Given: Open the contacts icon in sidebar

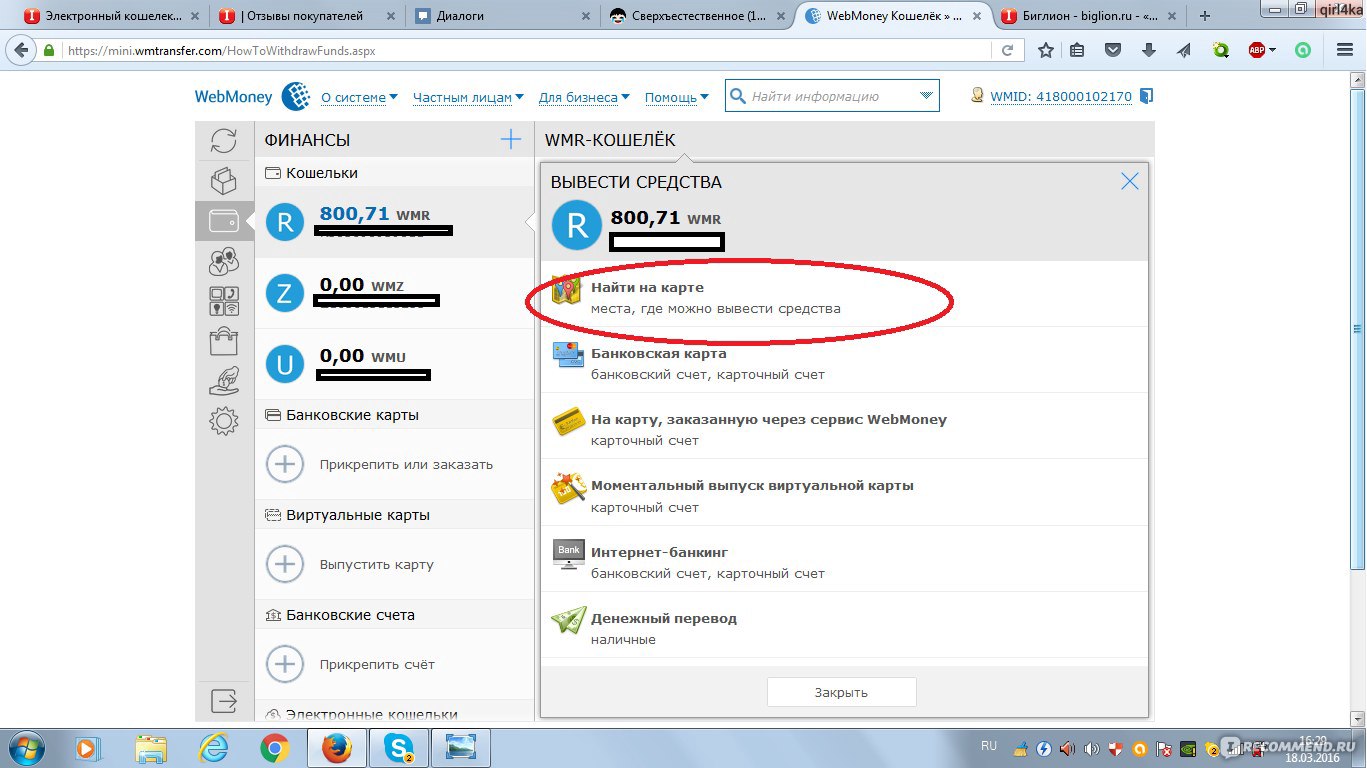Looking at the screenshot, I should tap(224, 261).
